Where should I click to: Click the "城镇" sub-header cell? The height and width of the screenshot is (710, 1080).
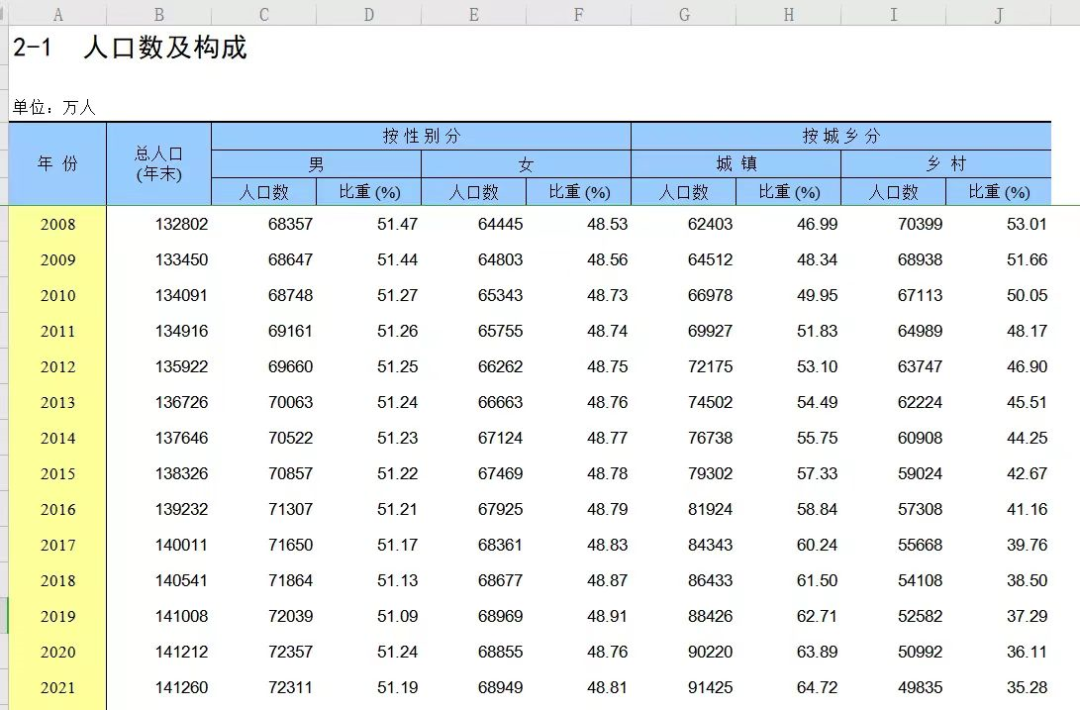pyautogui.click(x=736, y=164)
